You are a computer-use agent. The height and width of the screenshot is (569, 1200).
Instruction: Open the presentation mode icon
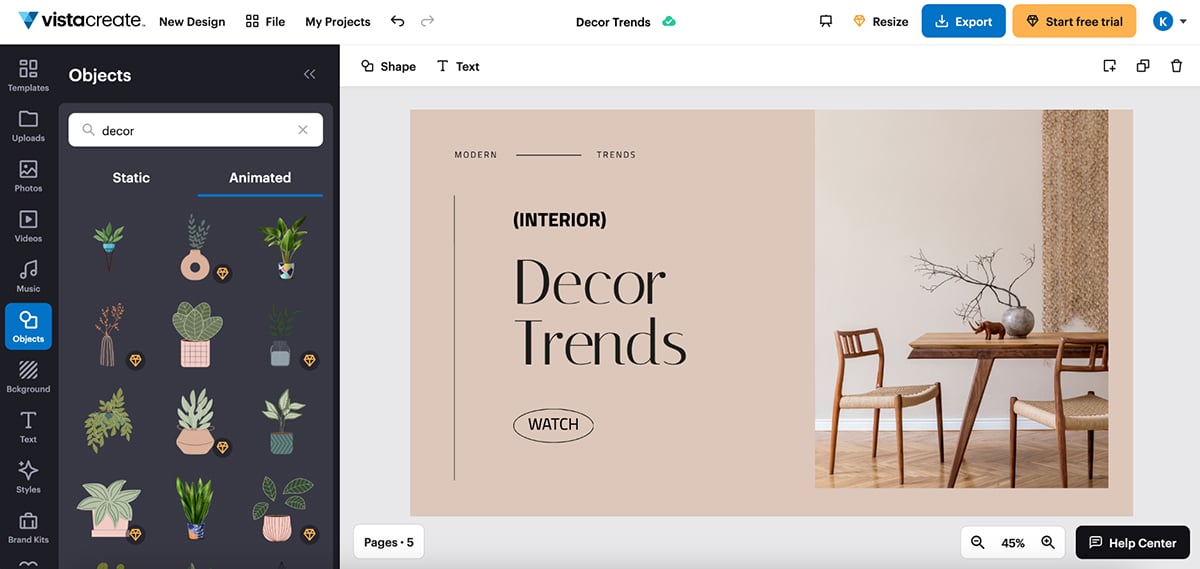[x=826, y=21]
